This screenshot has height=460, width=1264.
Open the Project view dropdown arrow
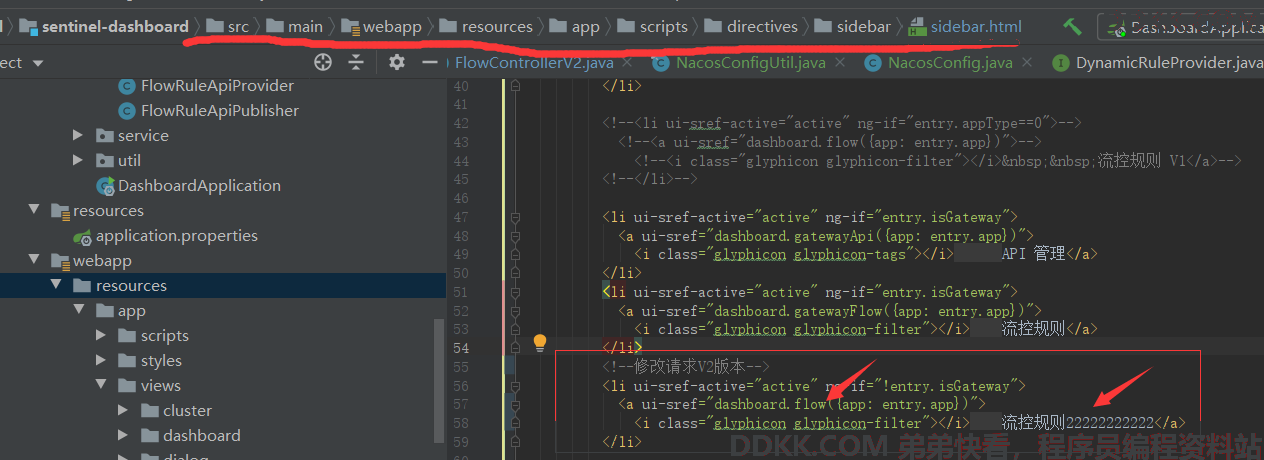[38, 64]
